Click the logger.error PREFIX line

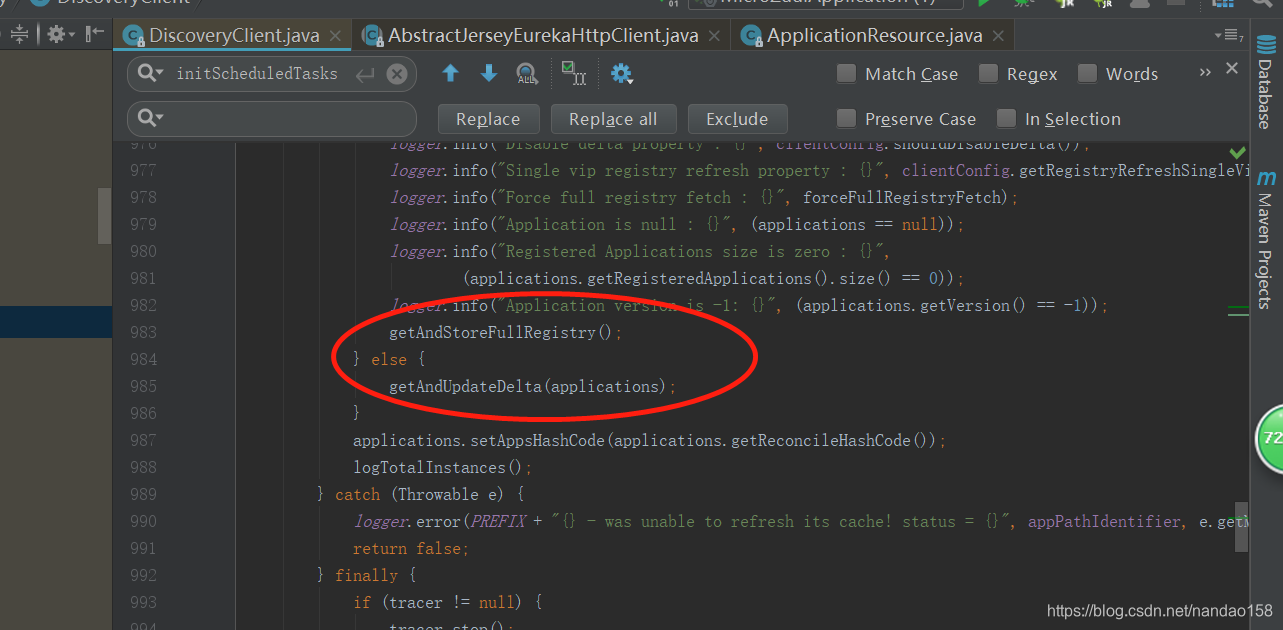[800, 521]
